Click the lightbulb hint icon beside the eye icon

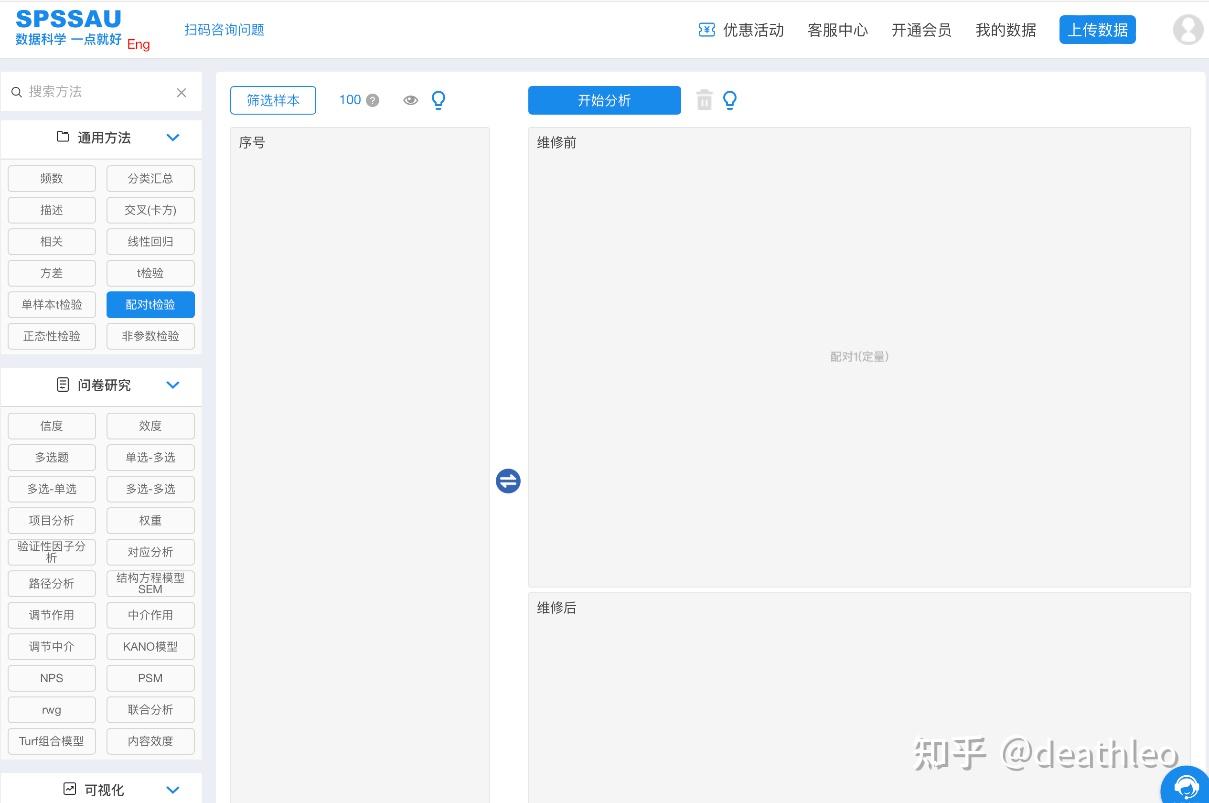click(x=438, y=100)
